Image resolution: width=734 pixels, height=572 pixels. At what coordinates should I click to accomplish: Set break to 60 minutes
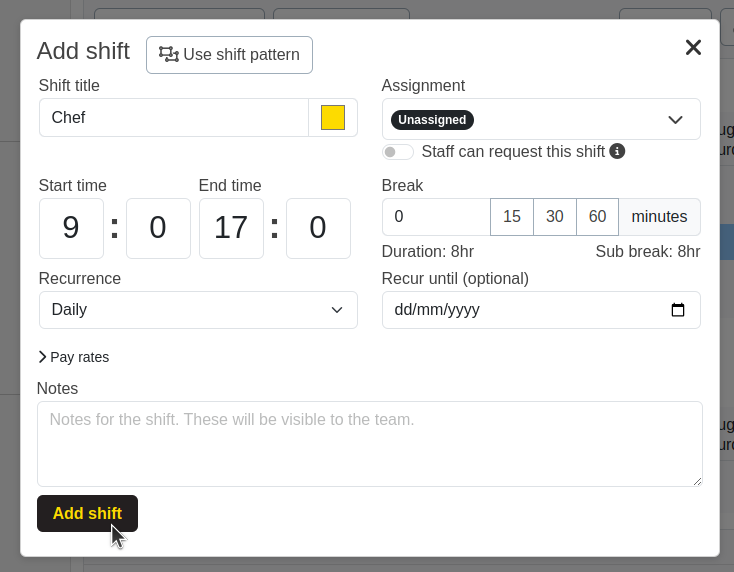coord(598,217)
